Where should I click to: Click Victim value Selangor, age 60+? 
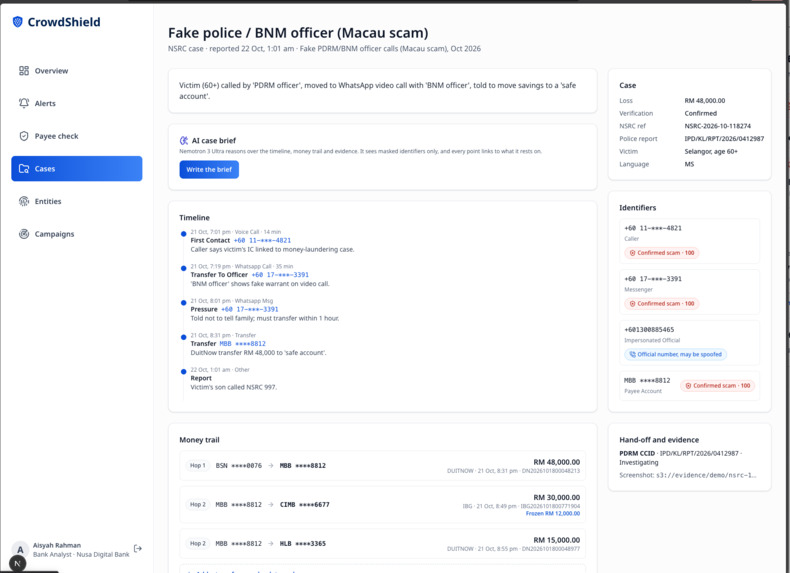coord(711,151)
